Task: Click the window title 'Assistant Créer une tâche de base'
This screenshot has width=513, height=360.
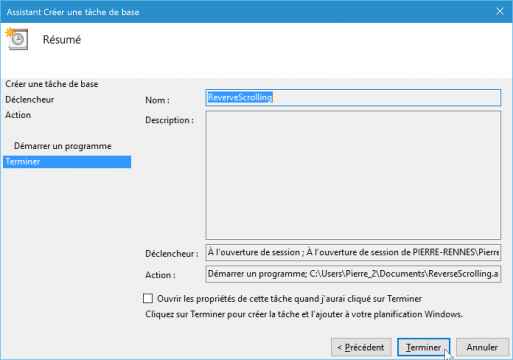Action: pyautogui.click(x=73, y=12)
